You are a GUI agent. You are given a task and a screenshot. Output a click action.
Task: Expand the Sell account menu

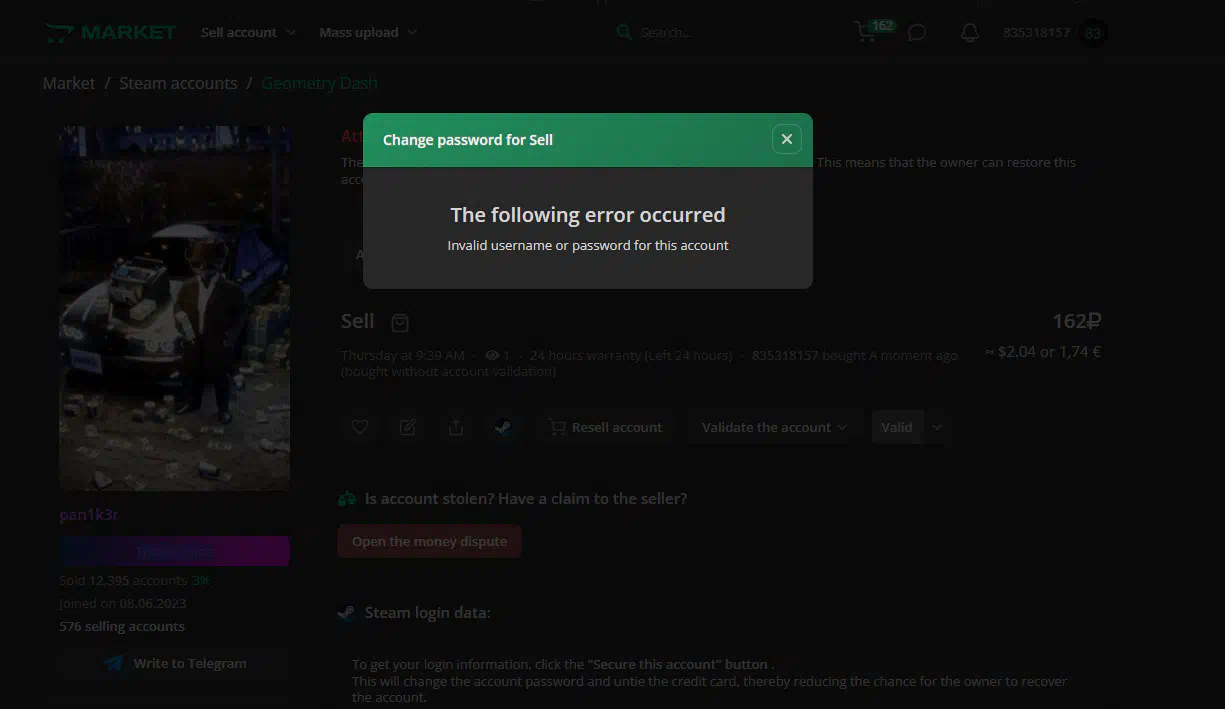248,32
